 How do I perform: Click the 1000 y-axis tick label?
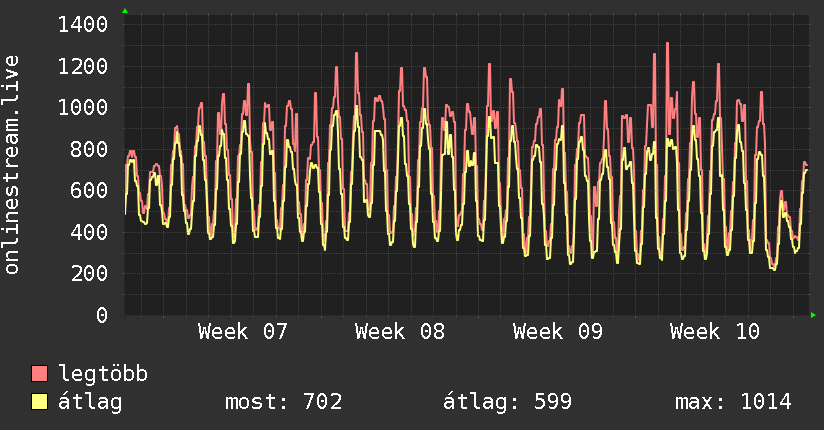point(83,108)
